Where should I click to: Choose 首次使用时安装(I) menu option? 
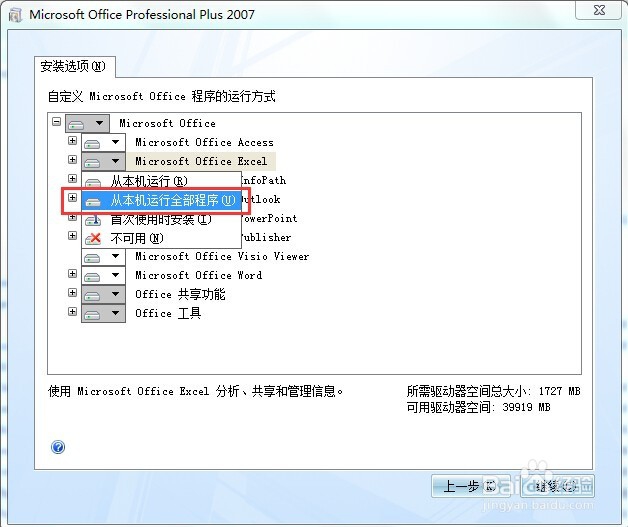click(x=161, y=219)
